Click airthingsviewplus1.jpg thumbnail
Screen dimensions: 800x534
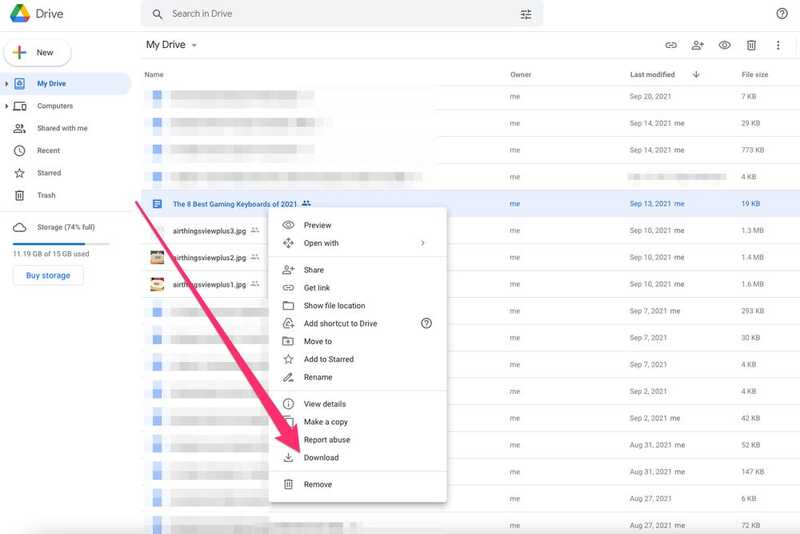click(x=157, y=285)
